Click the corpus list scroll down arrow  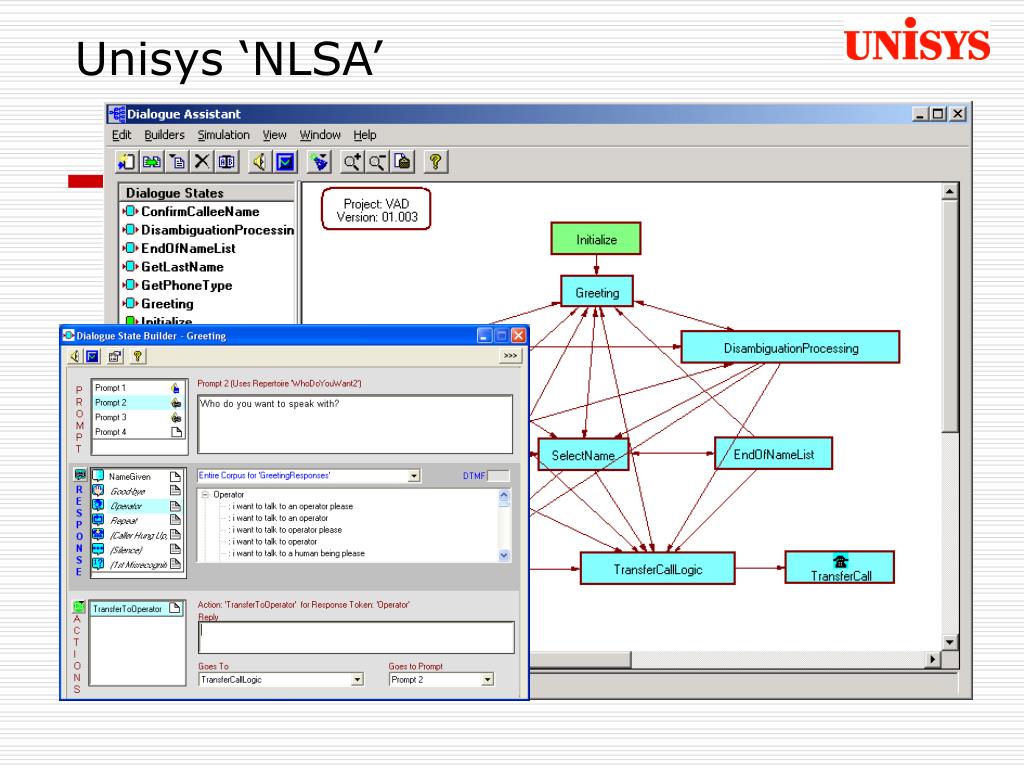(x=504, y=555)
